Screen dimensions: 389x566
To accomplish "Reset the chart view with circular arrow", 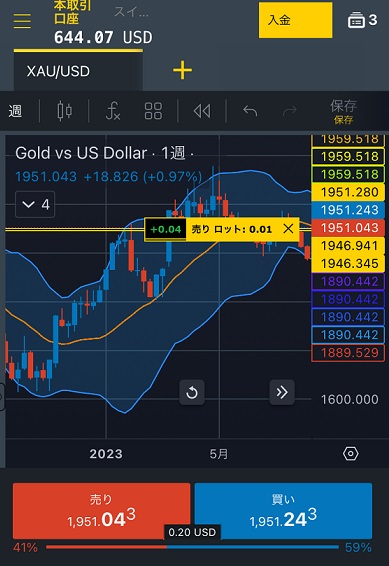I will click(x=192, y=392).
